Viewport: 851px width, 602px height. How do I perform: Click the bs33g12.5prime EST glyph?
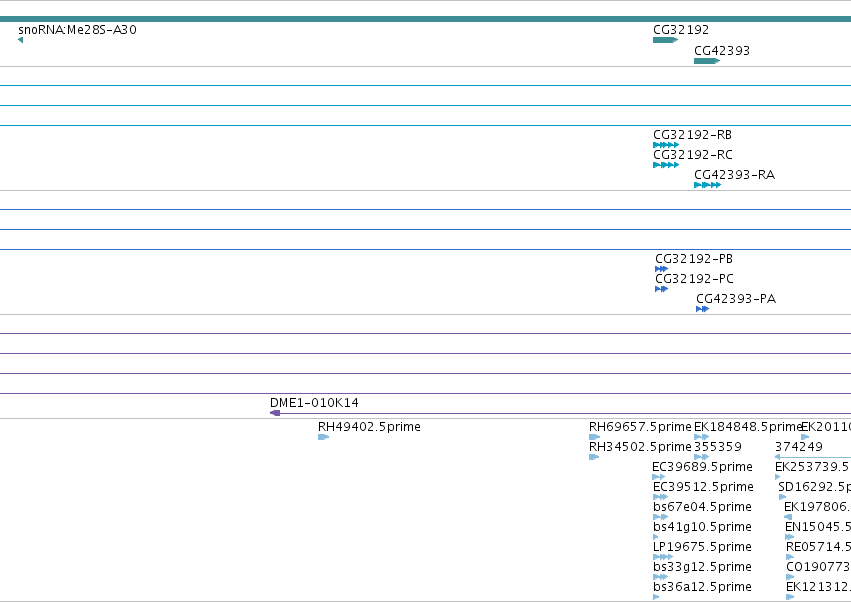[x=660, y=577]
